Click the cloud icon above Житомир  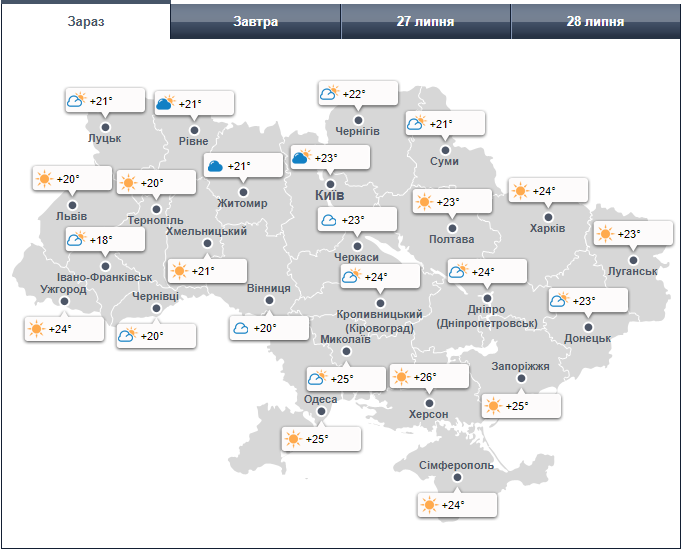click(x=215, y=165)
